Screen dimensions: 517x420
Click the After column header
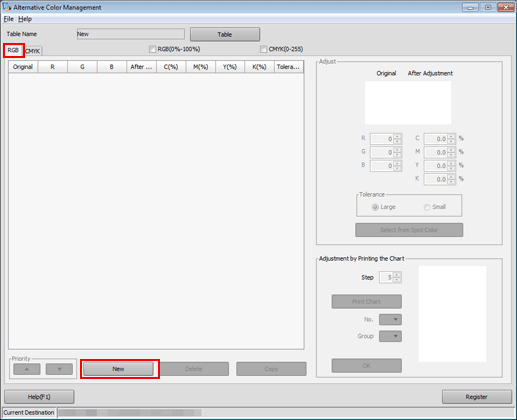coord(141,67)
